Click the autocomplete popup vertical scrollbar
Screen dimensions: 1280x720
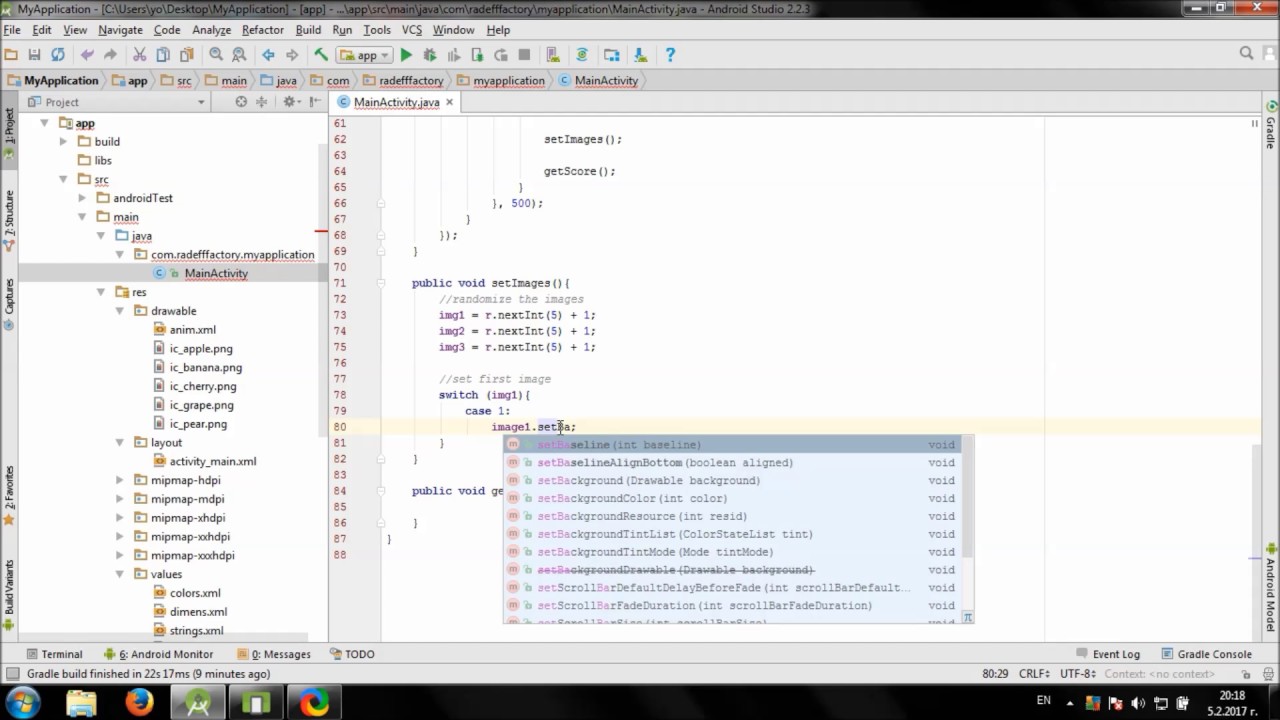coord(968,498)
